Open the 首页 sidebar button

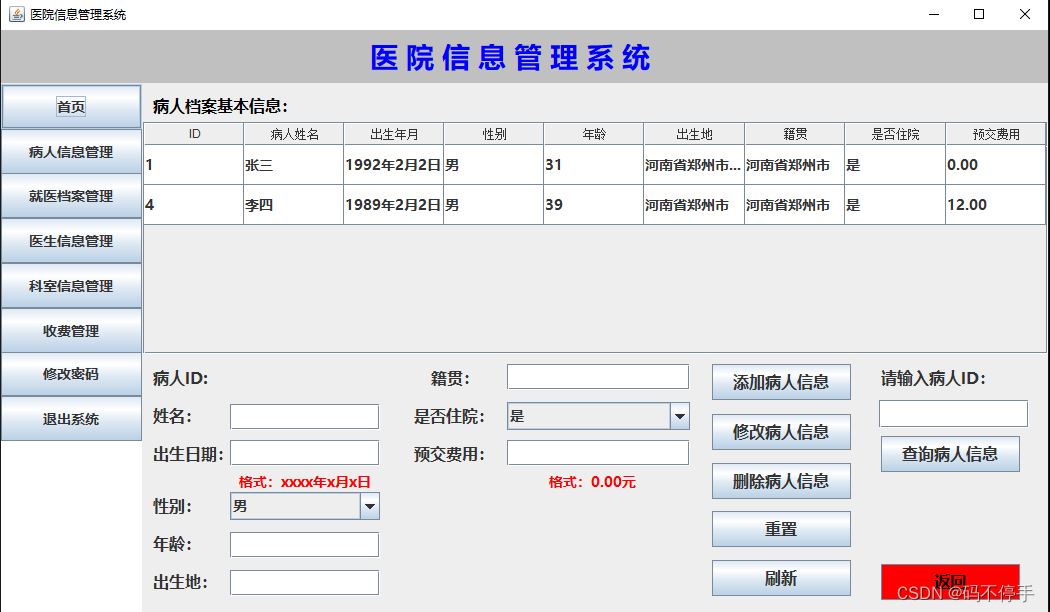pos(71,106)
